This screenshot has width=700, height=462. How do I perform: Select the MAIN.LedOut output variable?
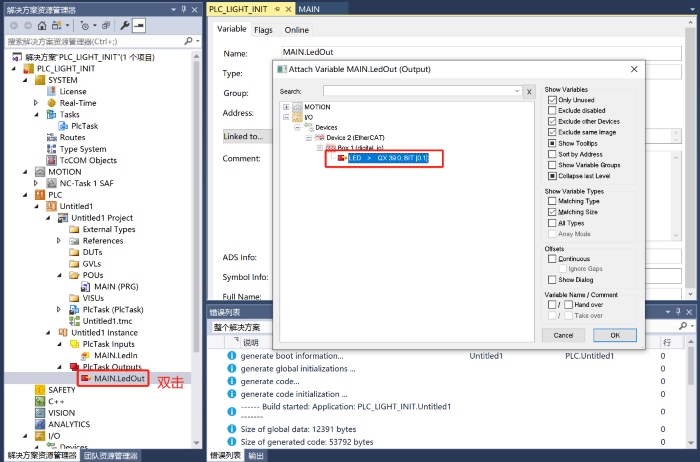pyautogui.click(x=119, y=379)
